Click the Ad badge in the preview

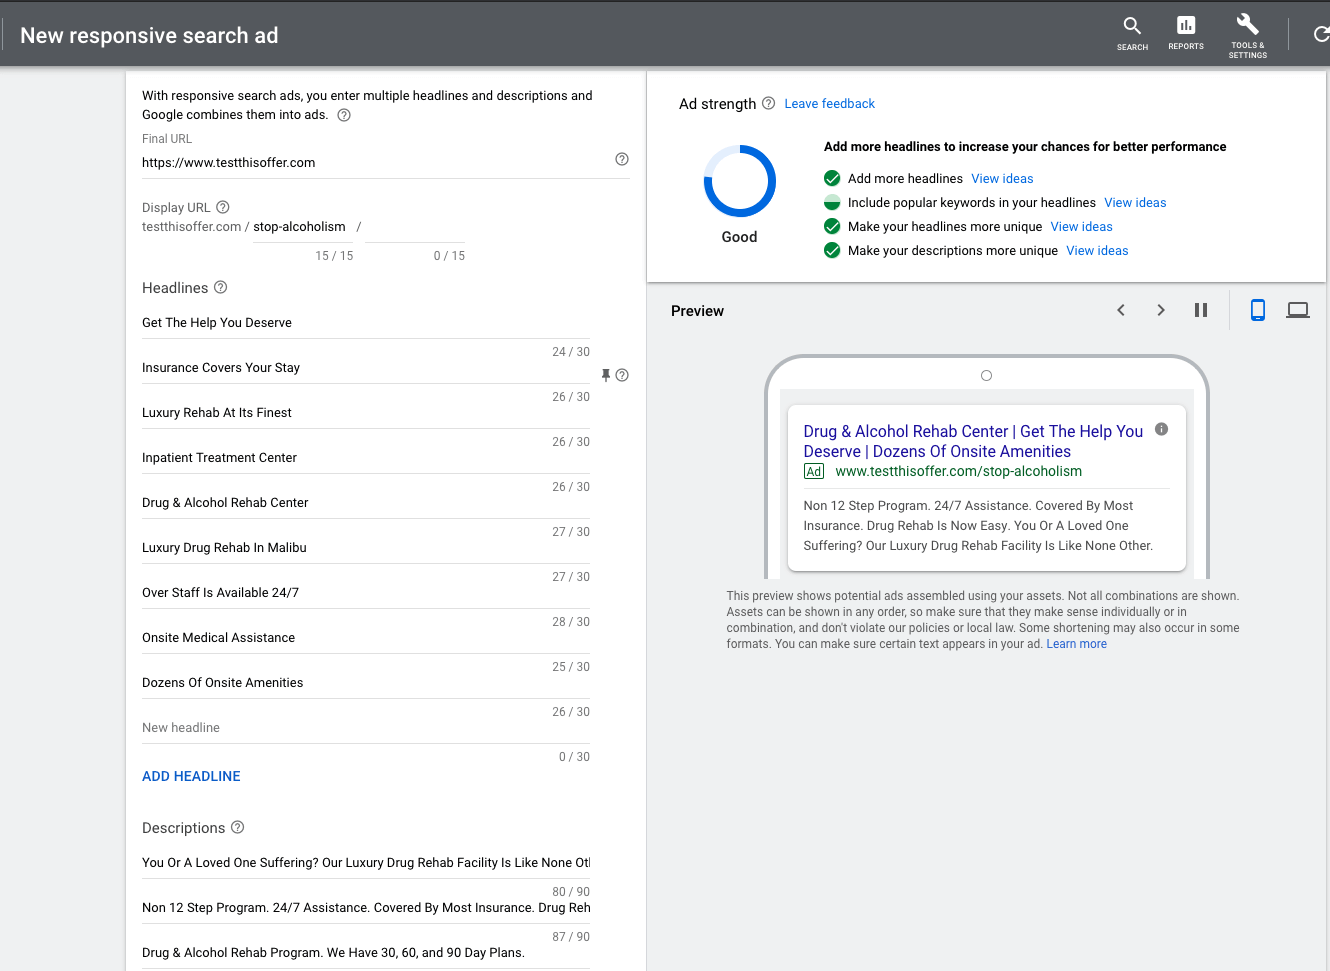pos(814,472)
